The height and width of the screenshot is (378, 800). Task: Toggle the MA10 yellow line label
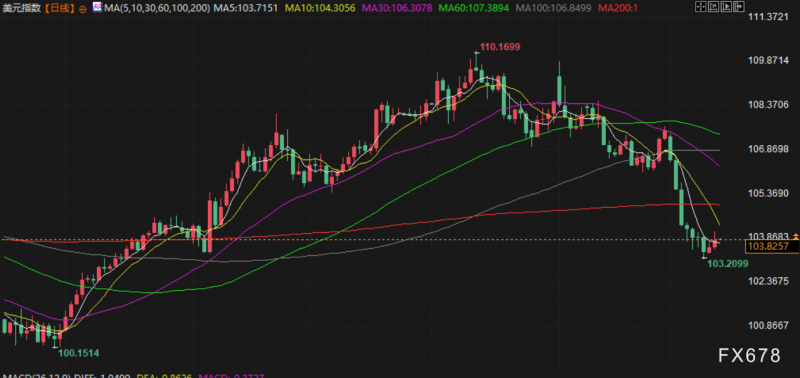(x=320, y=8)
